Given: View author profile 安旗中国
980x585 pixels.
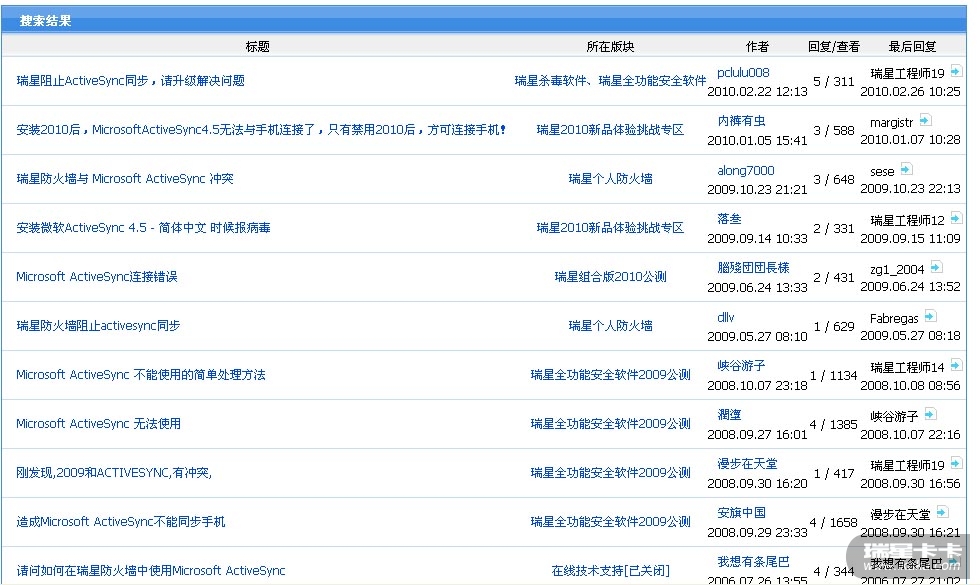Looking at the screenshot, I should tap(741, 512).
